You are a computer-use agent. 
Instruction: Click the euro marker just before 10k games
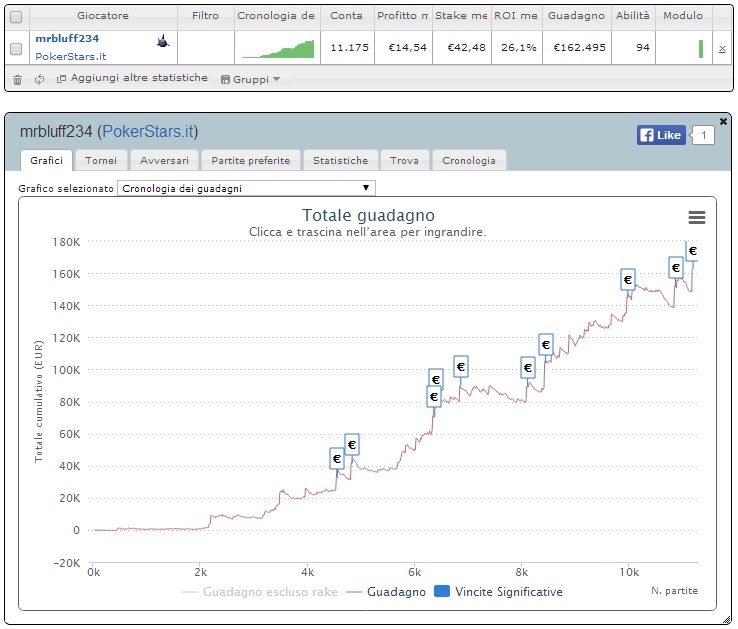click(627, 280)
